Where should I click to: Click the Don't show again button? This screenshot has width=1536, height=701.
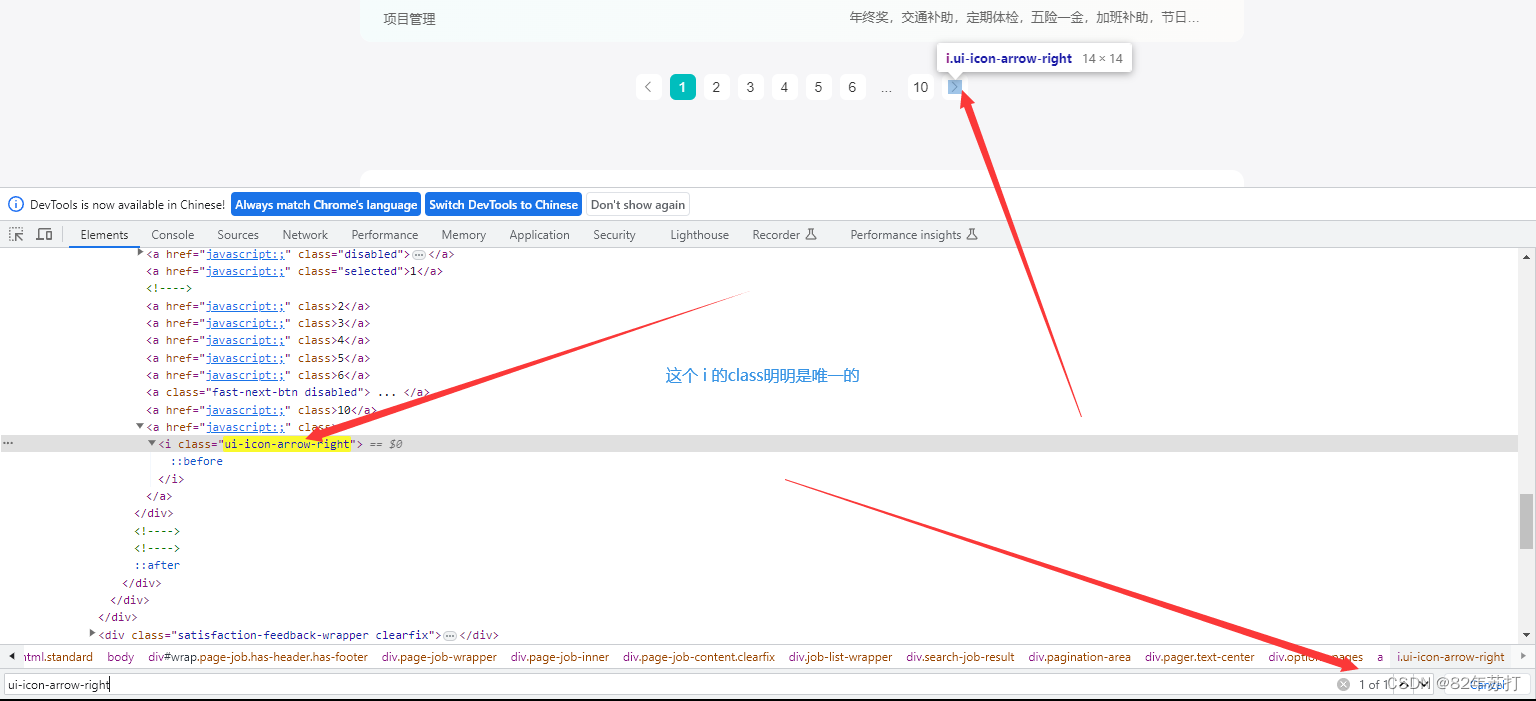tap(637, 203)
